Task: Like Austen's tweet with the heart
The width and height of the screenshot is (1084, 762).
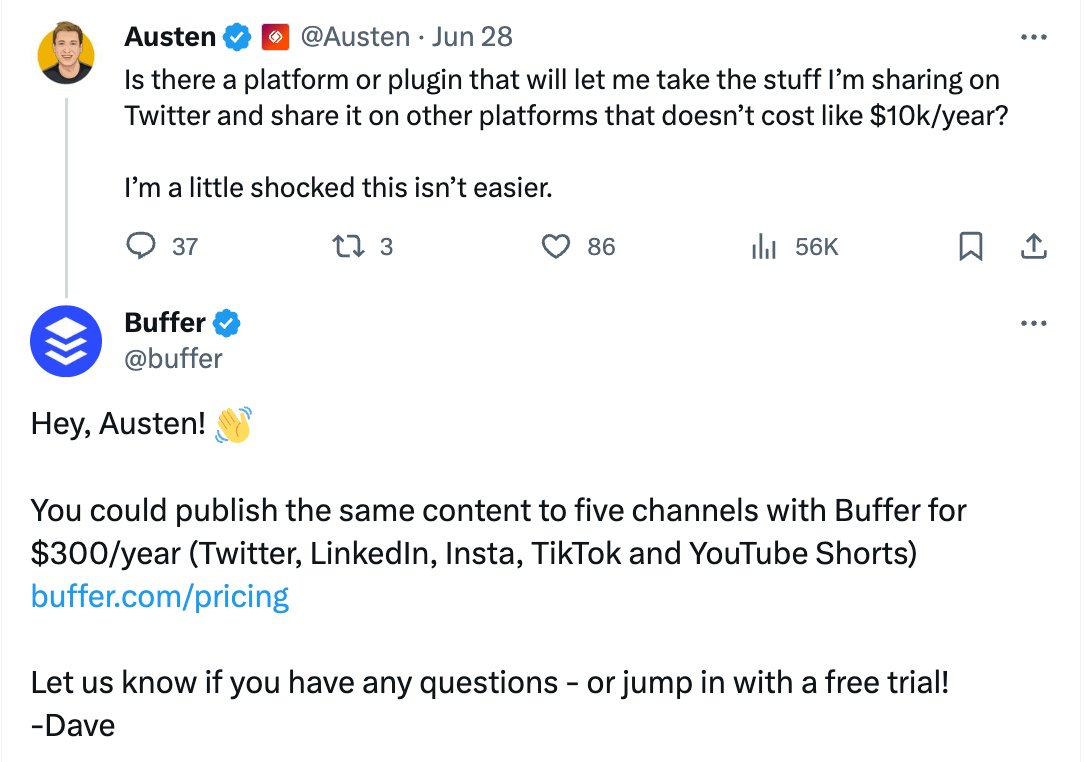Action: tap(555, 246)
